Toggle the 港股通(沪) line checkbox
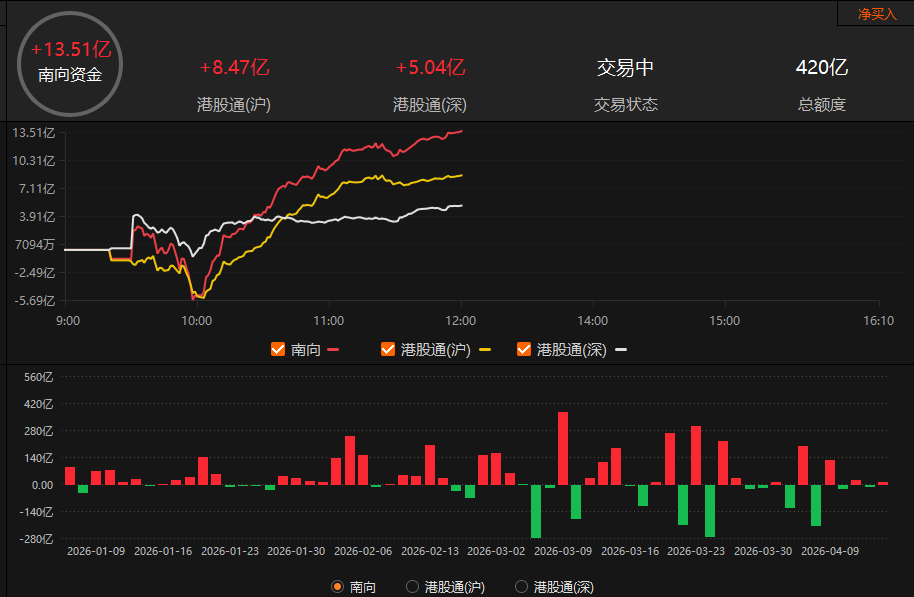914x597 pixels. click(388, 349)
